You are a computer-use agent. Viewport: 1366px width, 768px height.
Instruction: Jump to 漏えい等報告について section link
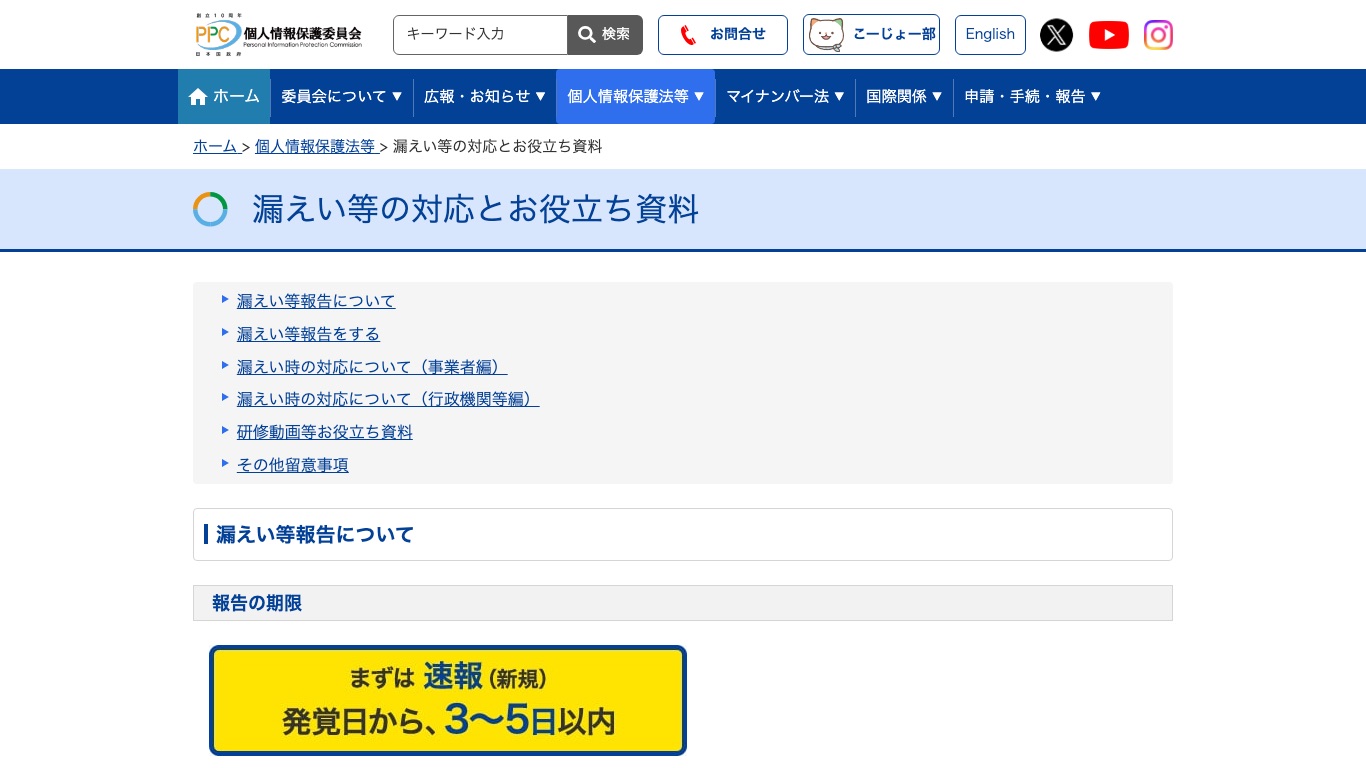(316, 301)
